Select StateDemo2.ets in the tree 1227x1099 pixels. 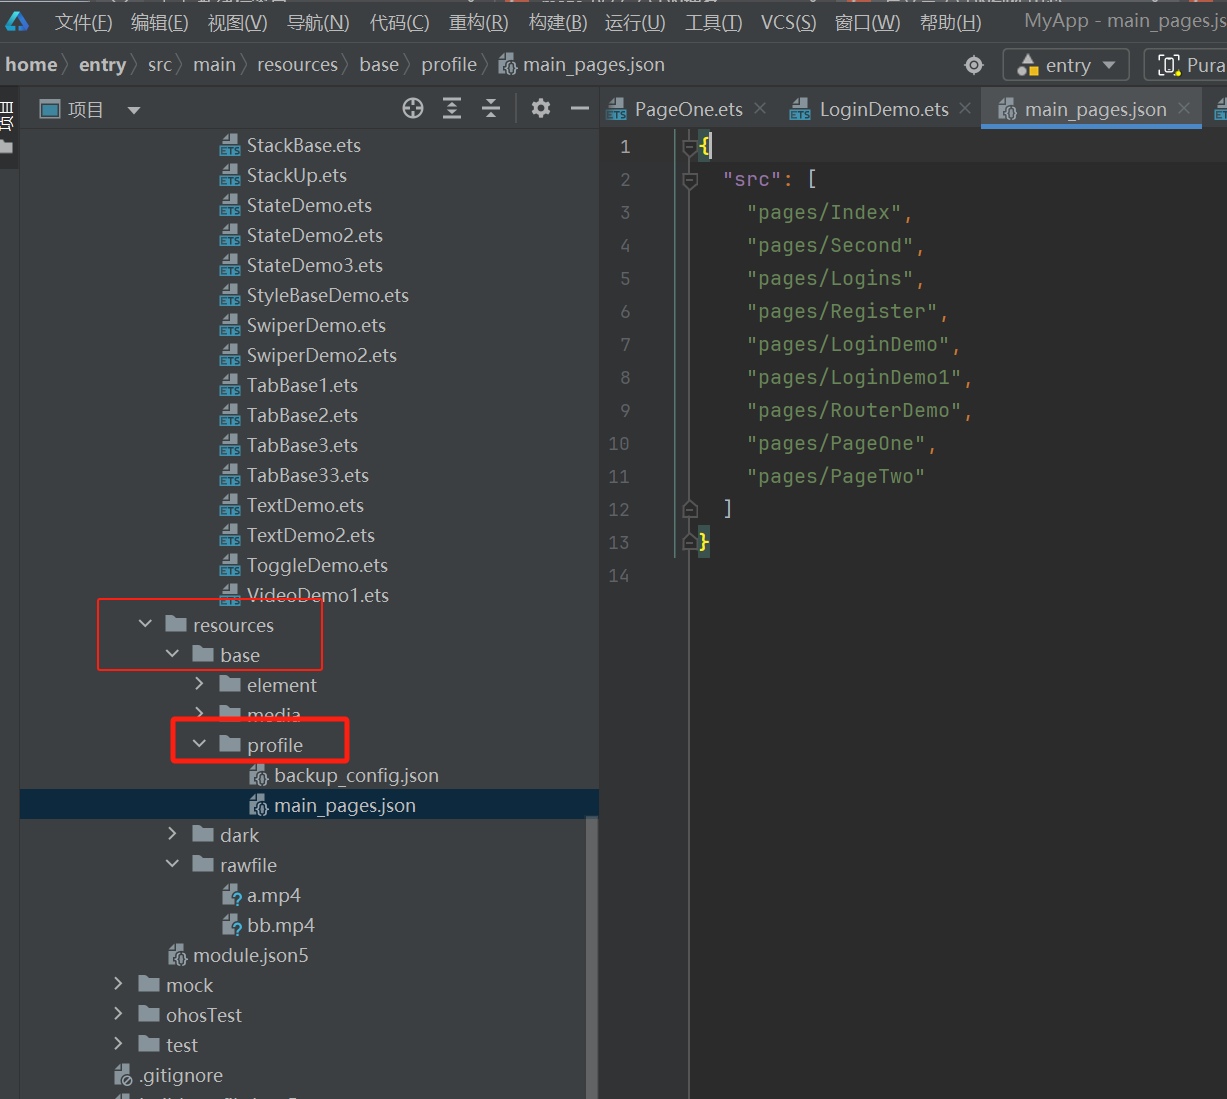point(315,235)
